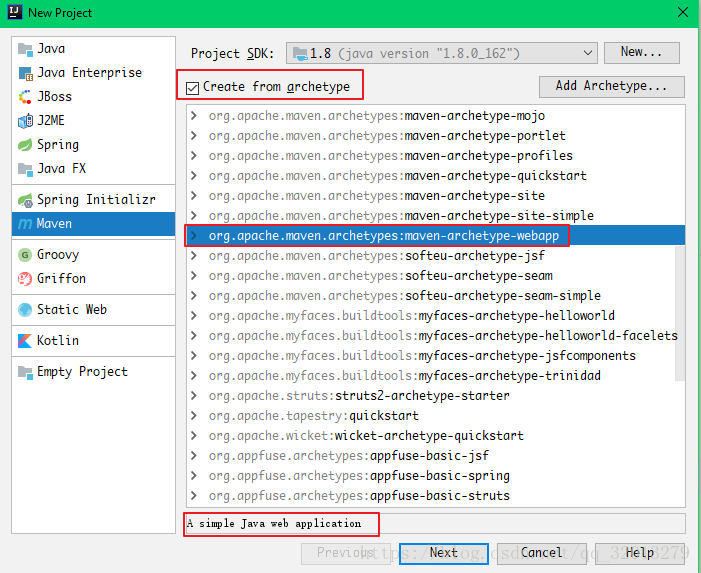Click the Java folder icon in sidebar
Viewport: 701px width, 573px height.
(x=25, y=49)
